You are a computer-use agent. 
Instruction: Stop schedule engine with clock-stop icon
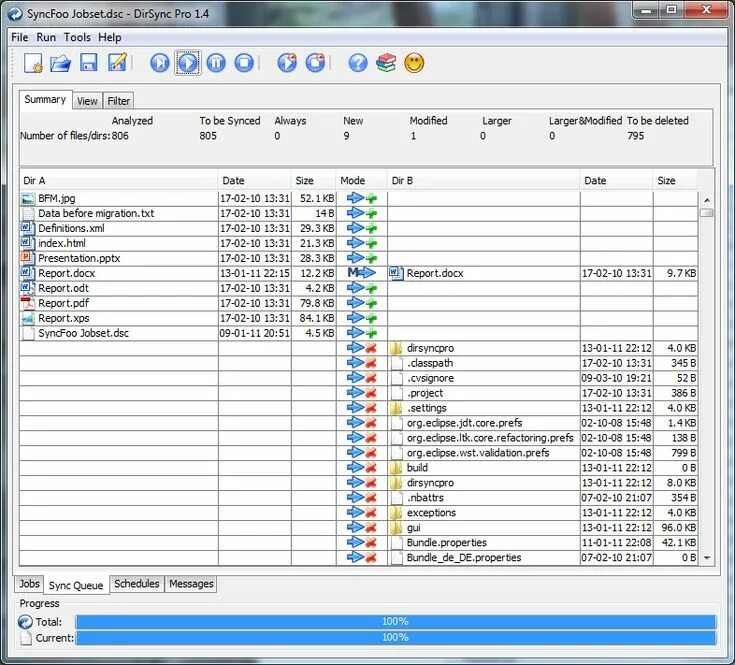click(x=315, y=63)
